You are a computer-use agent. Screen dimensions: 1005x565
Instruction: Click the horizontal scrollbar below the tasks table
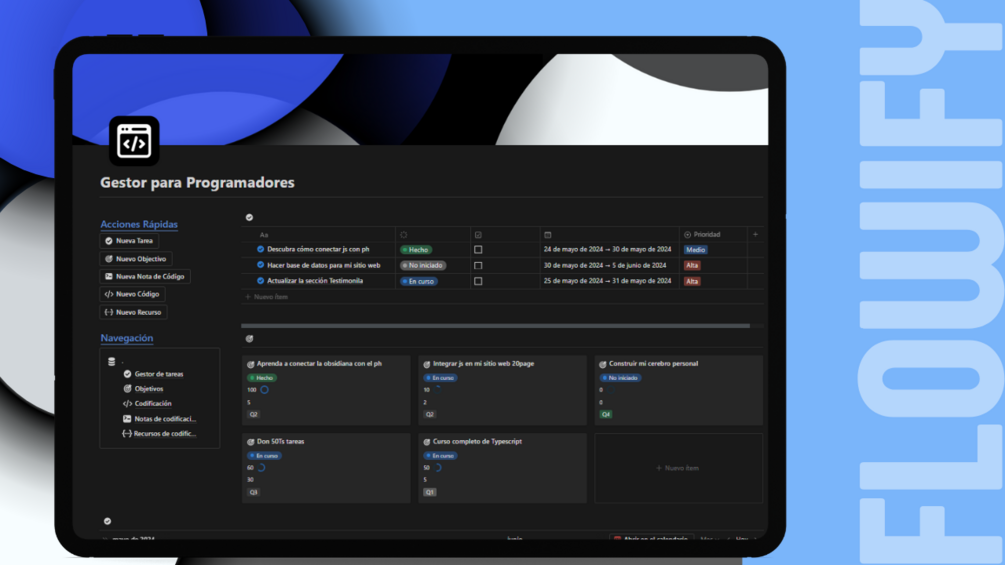click(x=495, y=325)
